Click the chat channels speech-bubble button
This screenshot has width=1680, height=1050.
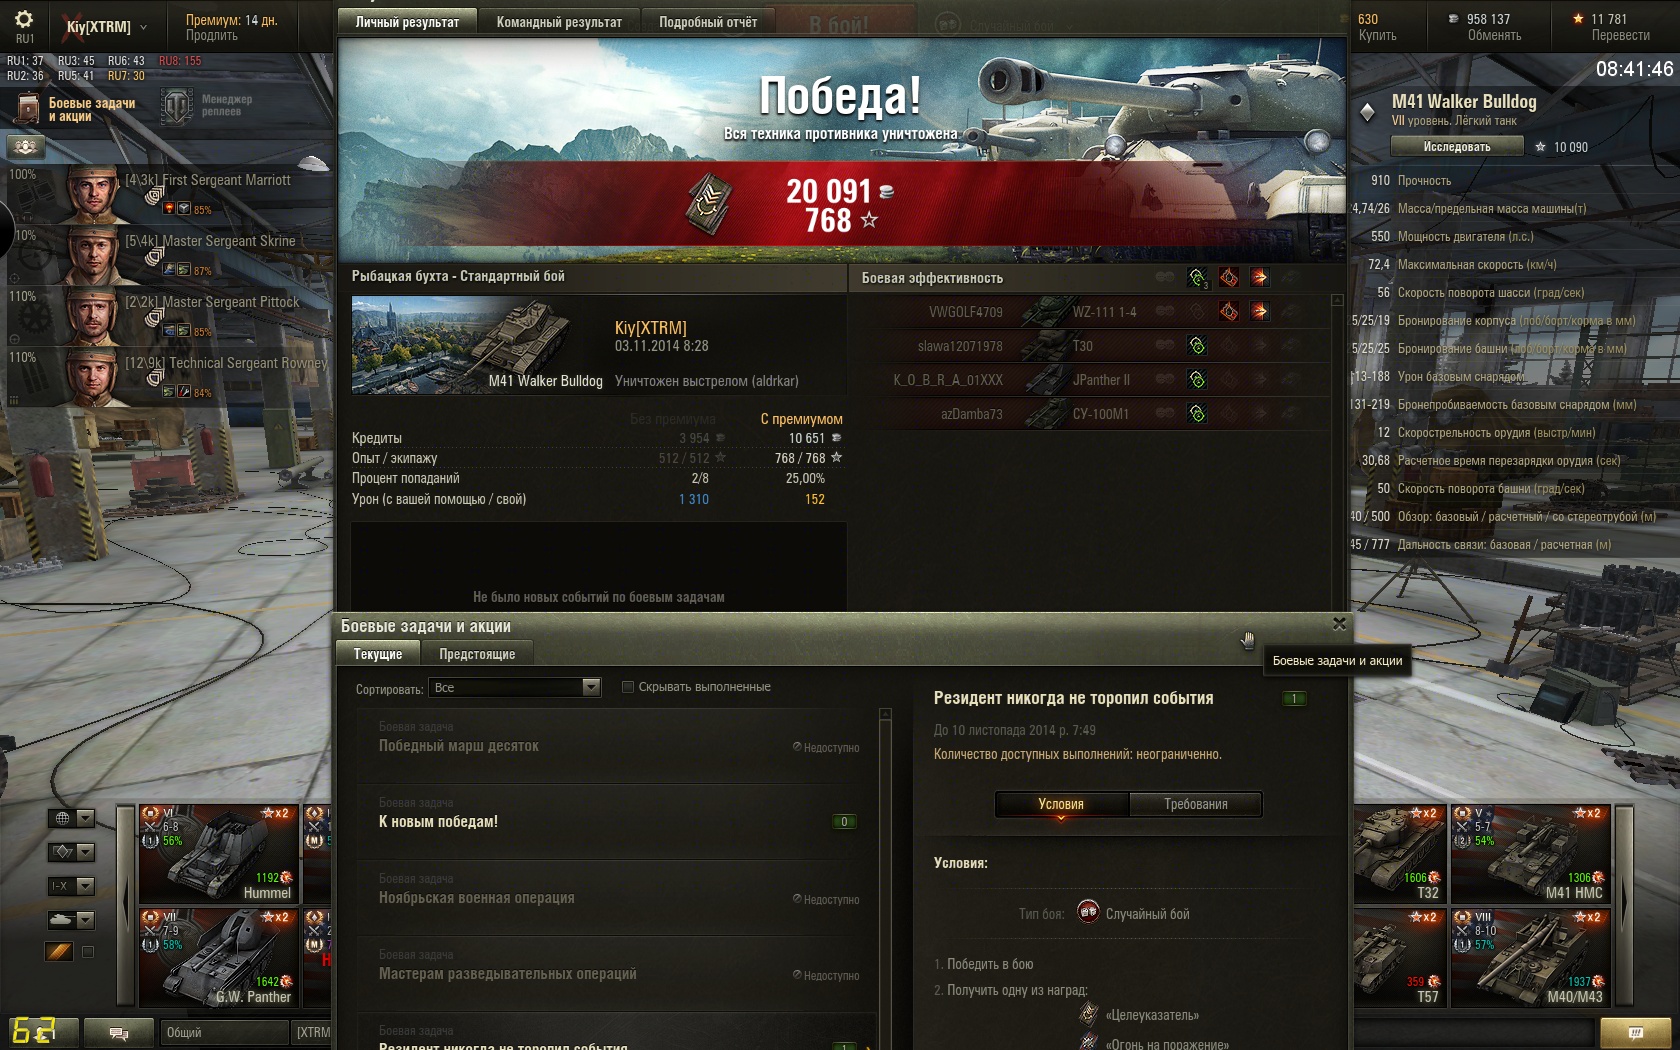pyautogui.click(x=118, y=1033)
